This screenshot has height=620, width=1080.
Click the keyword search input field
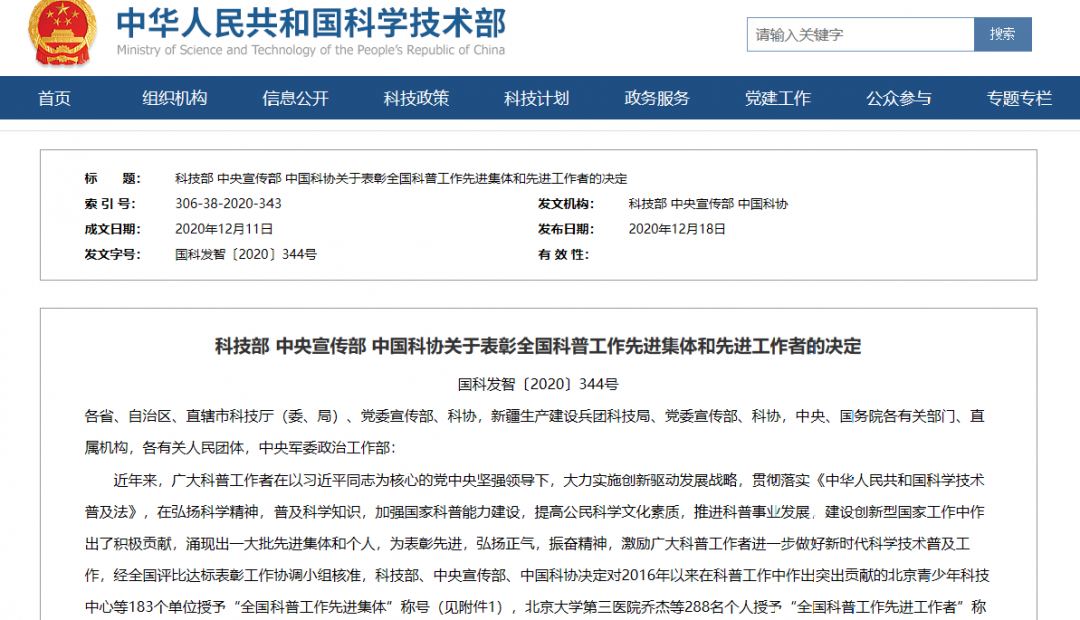(860, 34)
